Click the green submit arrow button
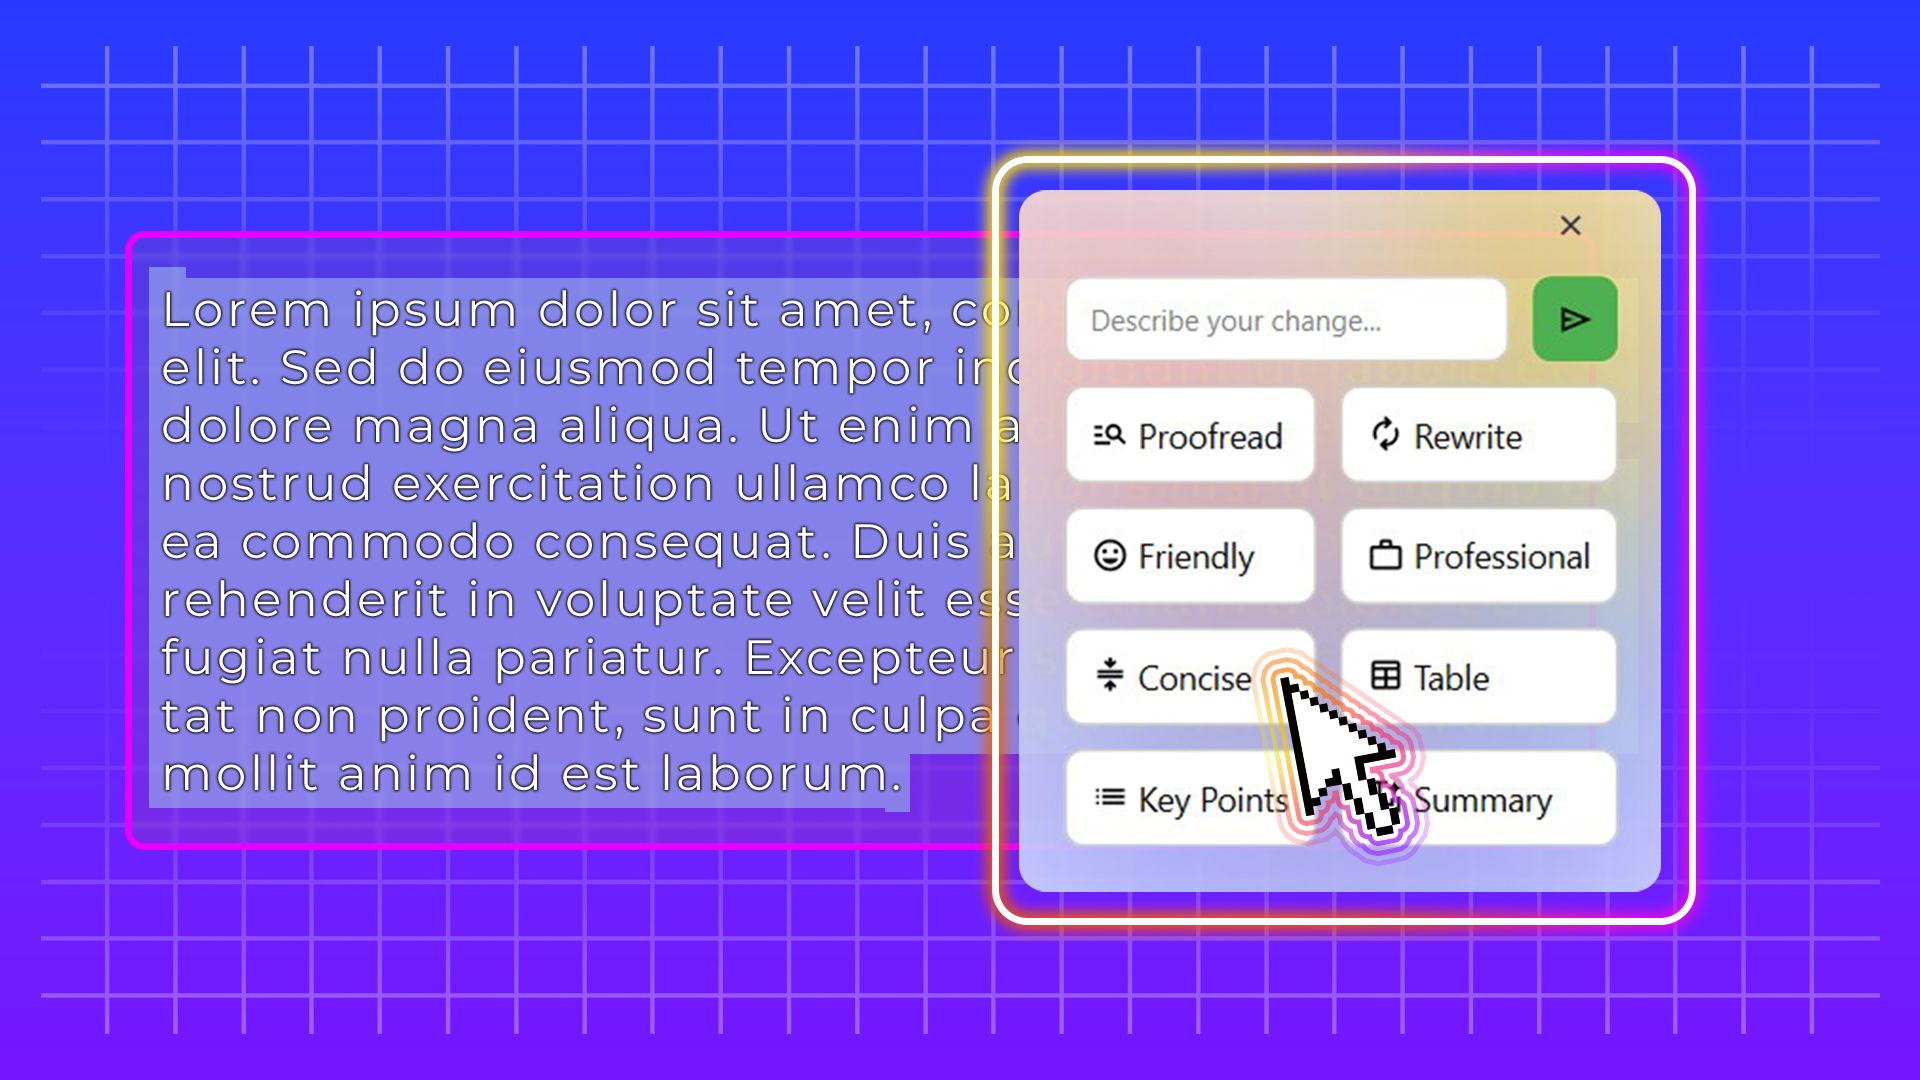The height and width of the screenshot is (1080, 1920). (1573, 319)
